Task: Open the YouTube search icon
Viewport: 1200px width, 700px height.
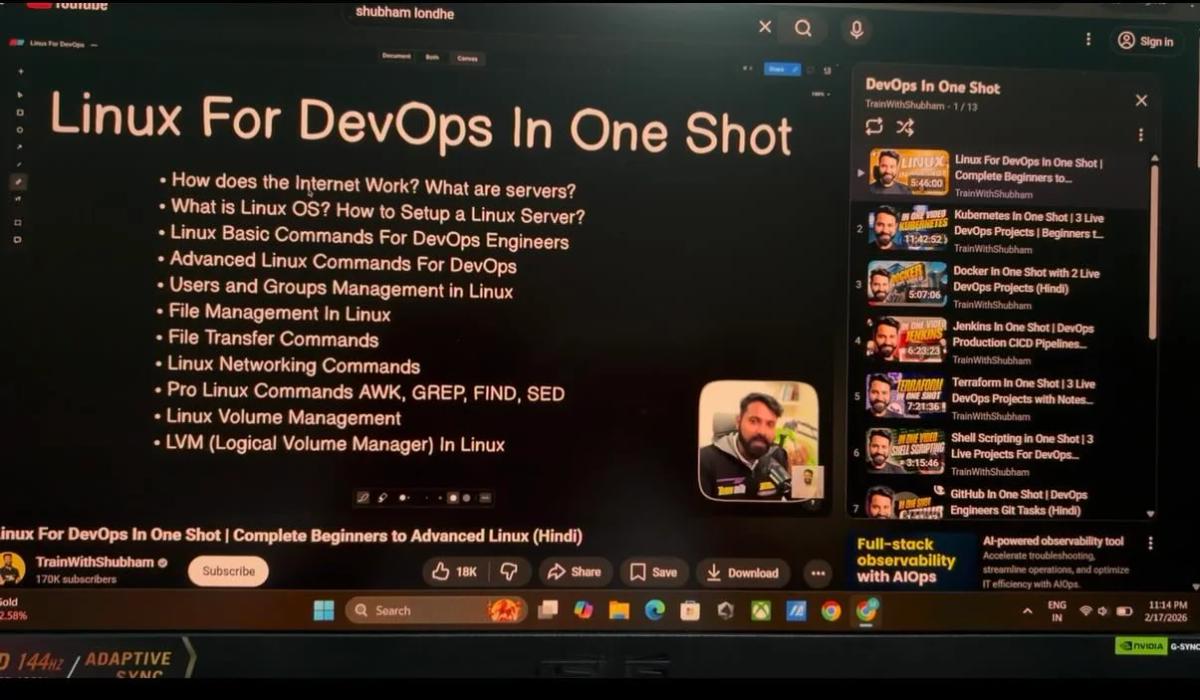Action: 803,28
